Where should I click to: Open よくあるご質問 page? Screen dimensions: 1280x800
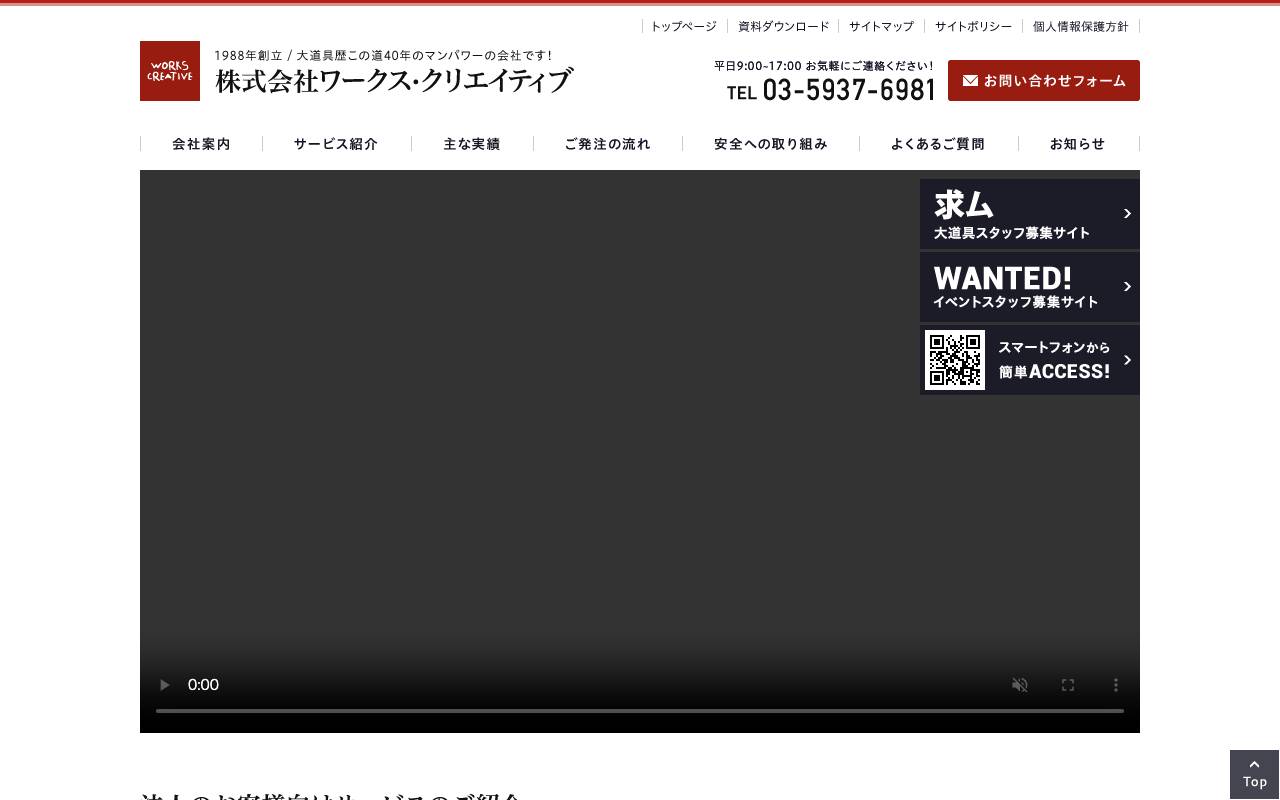coord(938,144)
